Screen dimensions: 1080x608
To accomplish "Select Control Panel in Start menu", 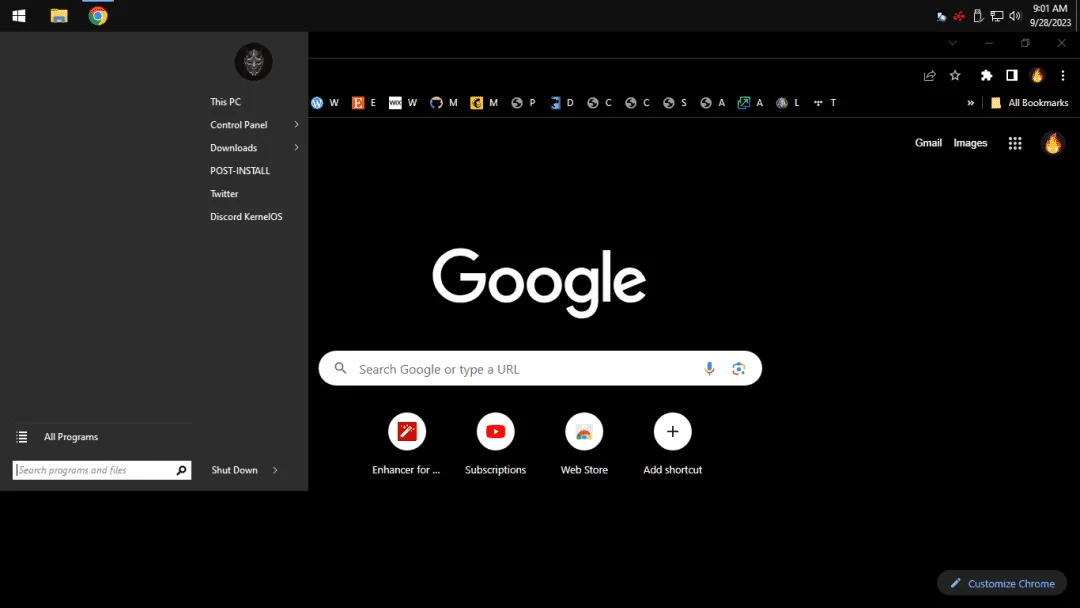I will tap(238, 125).
